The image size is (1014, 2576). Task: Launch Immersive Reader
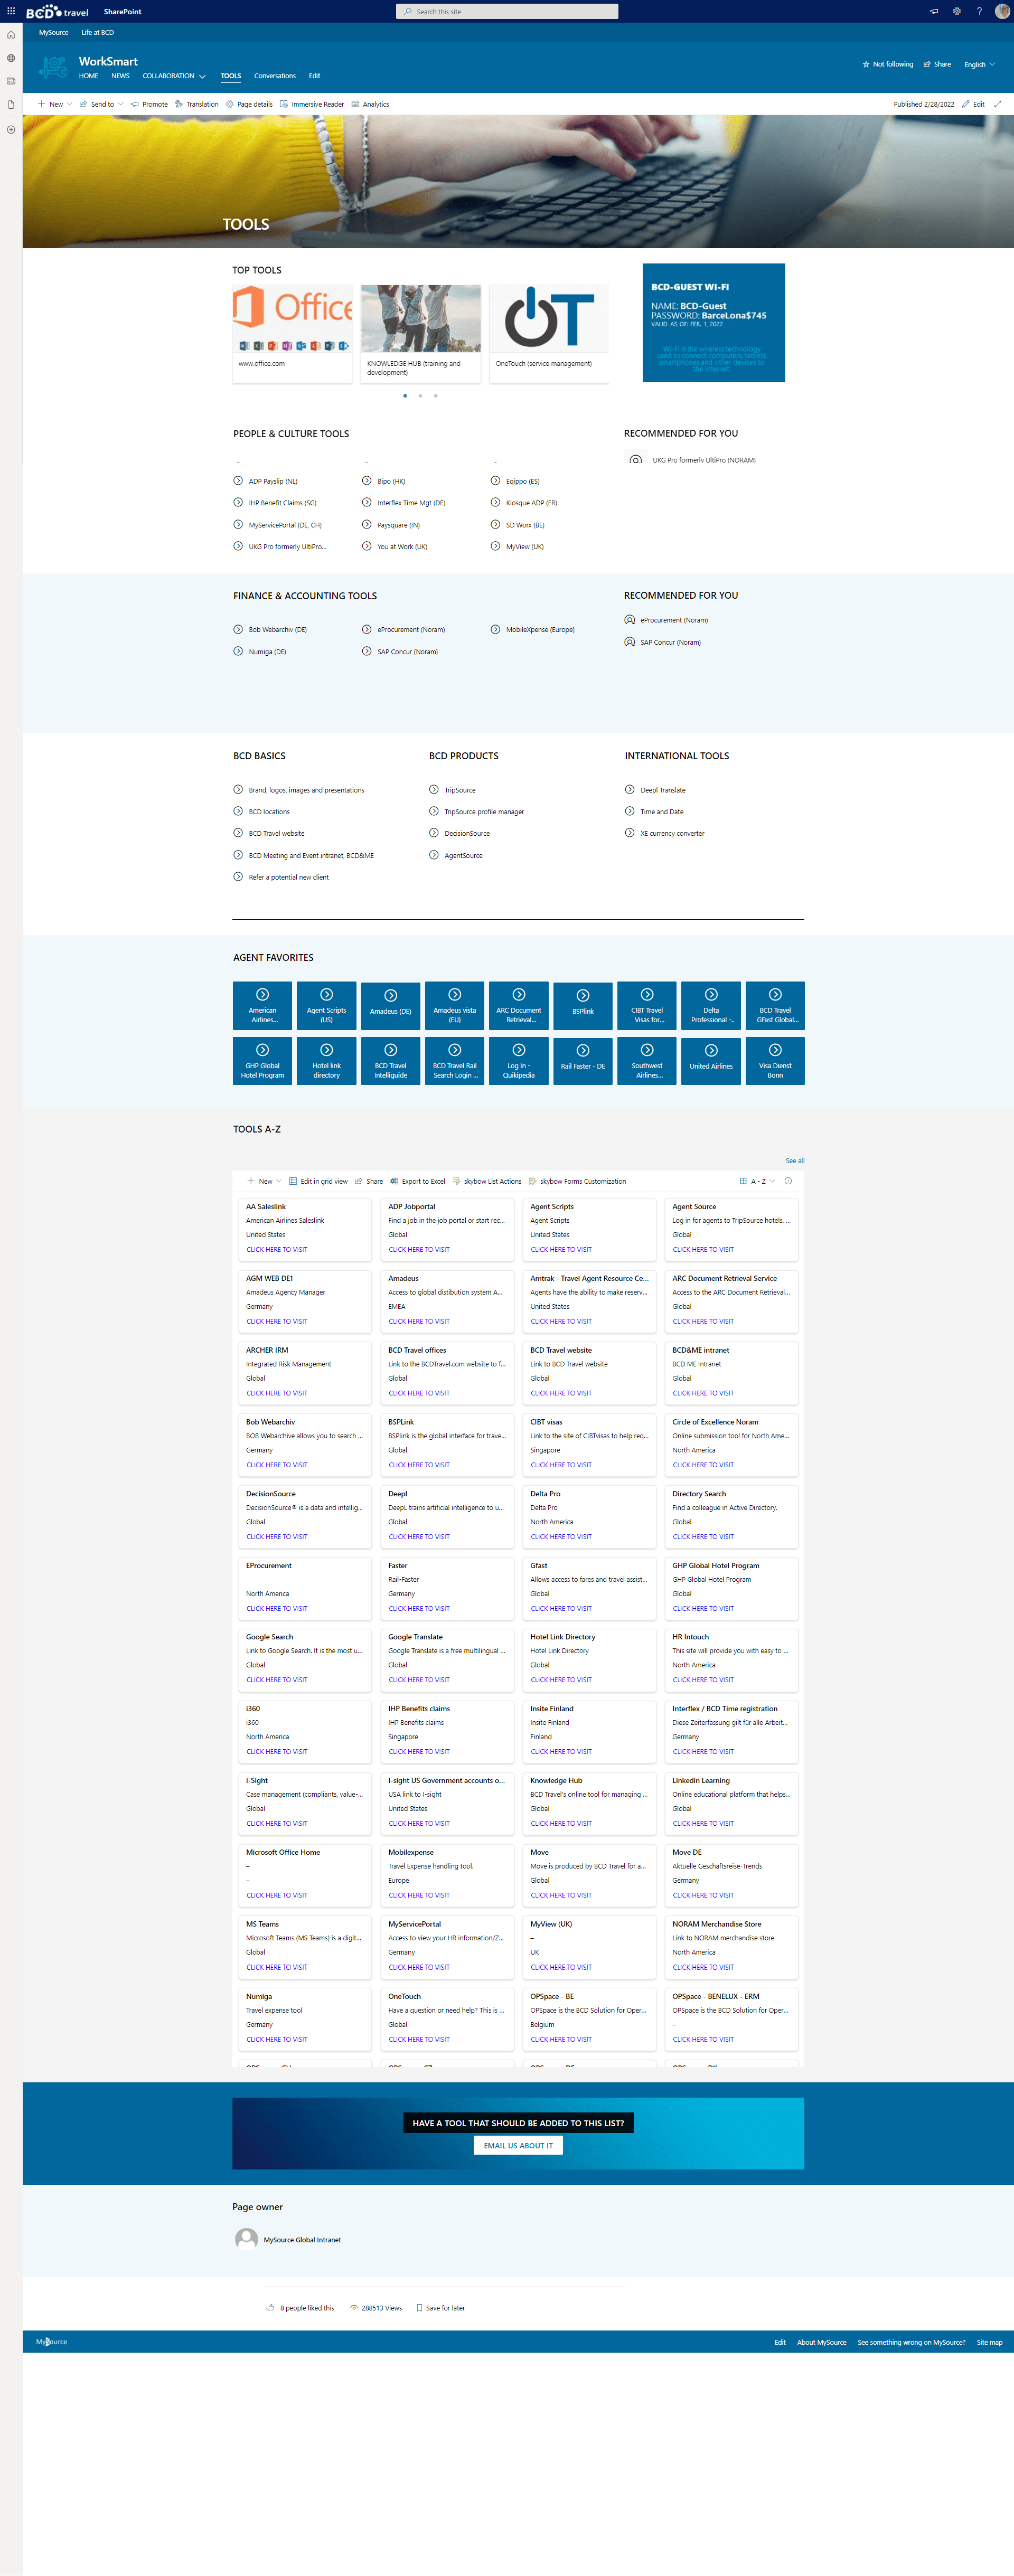coord(312,104)
